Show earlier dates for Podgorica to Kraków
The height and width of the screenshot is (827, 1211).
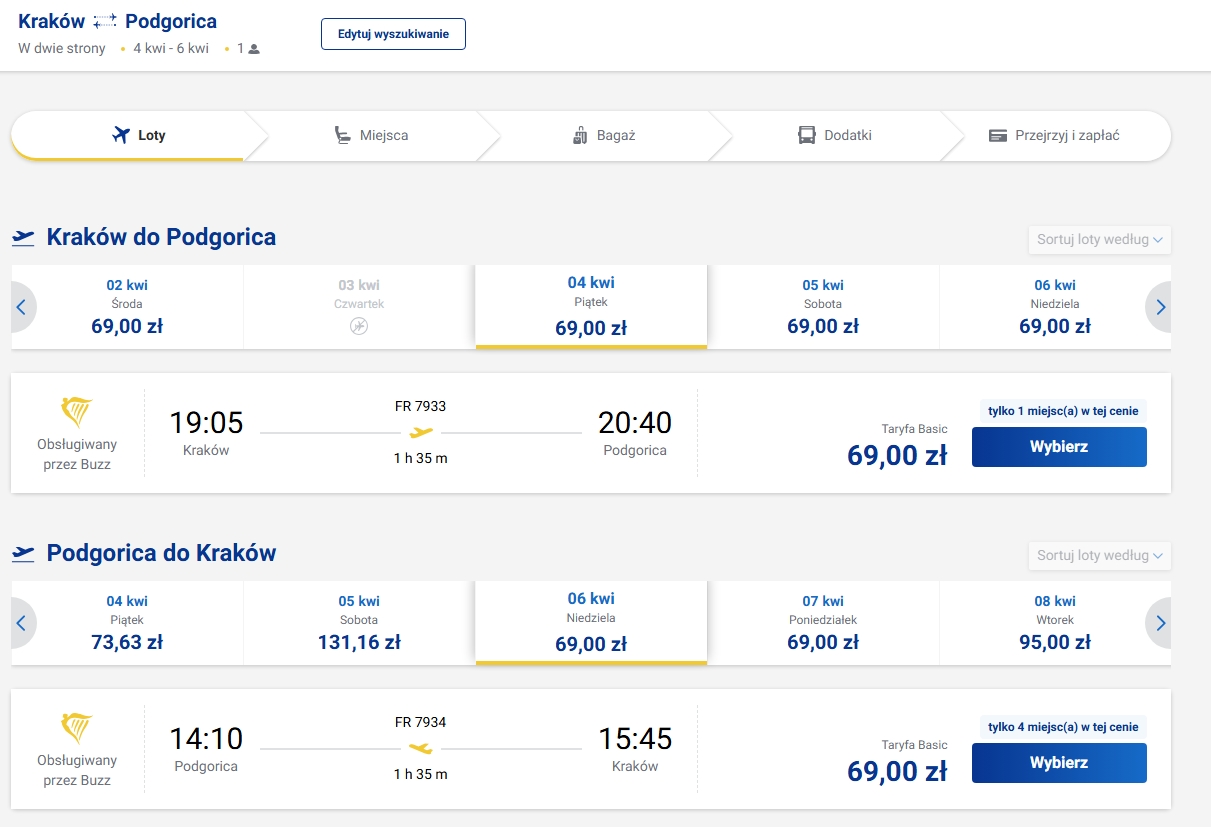pos(21,623)
